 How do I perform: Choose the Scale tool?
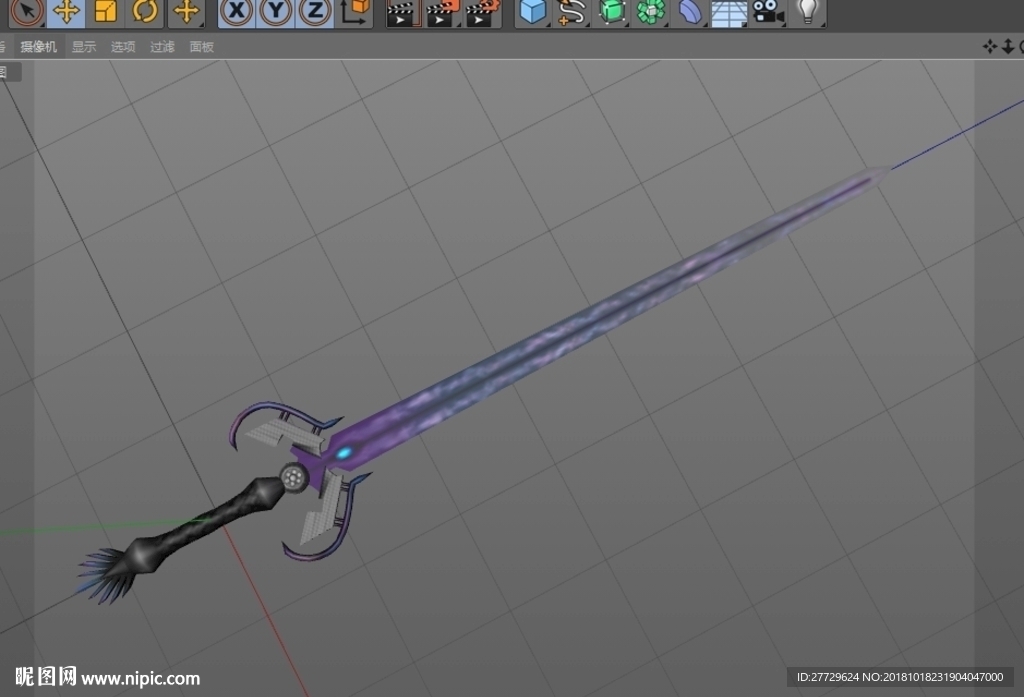(106, 11)
